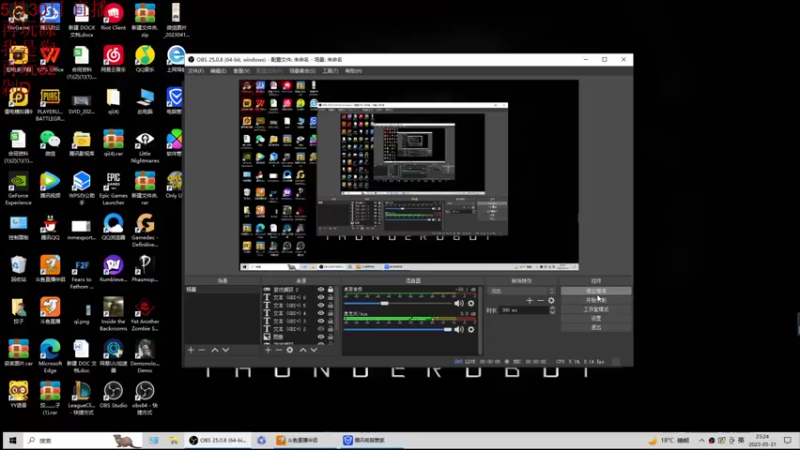Increase transition duration with the up arrow
Image resolution: width=800 pixels, height=450 pixels.
pyautogui.click(x=552, y=308)
